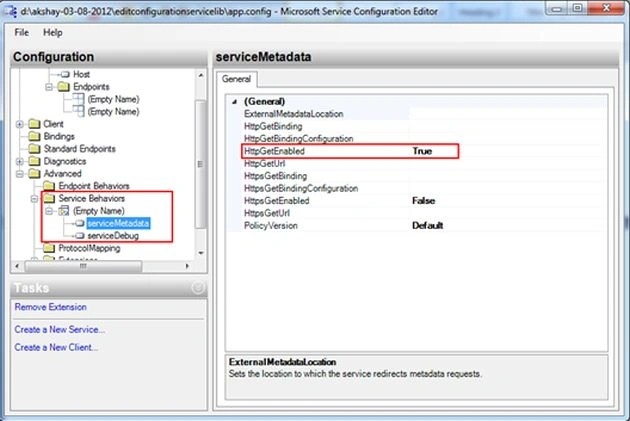Screen dimensions: 630x421
Task: Collapse the Endpoints tree node
Action: pos(49,87)
